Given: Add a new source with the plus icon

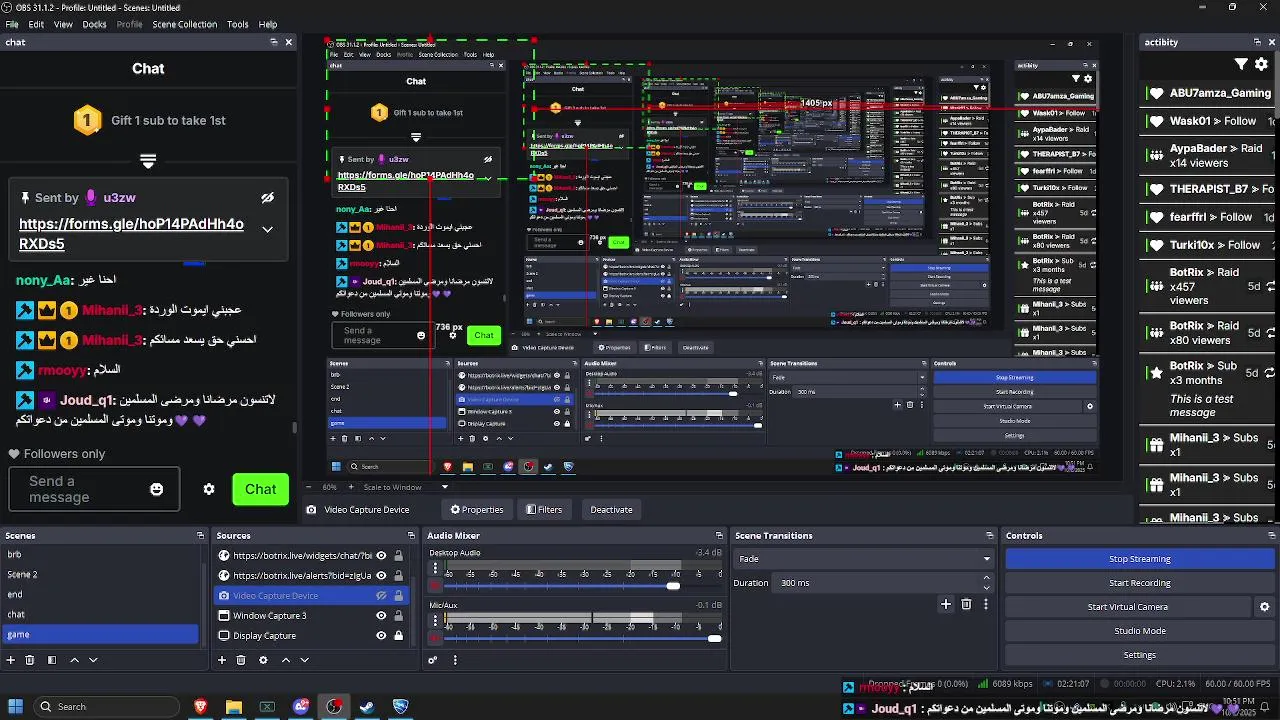Looking at the screenshot, I should [222, 660].
